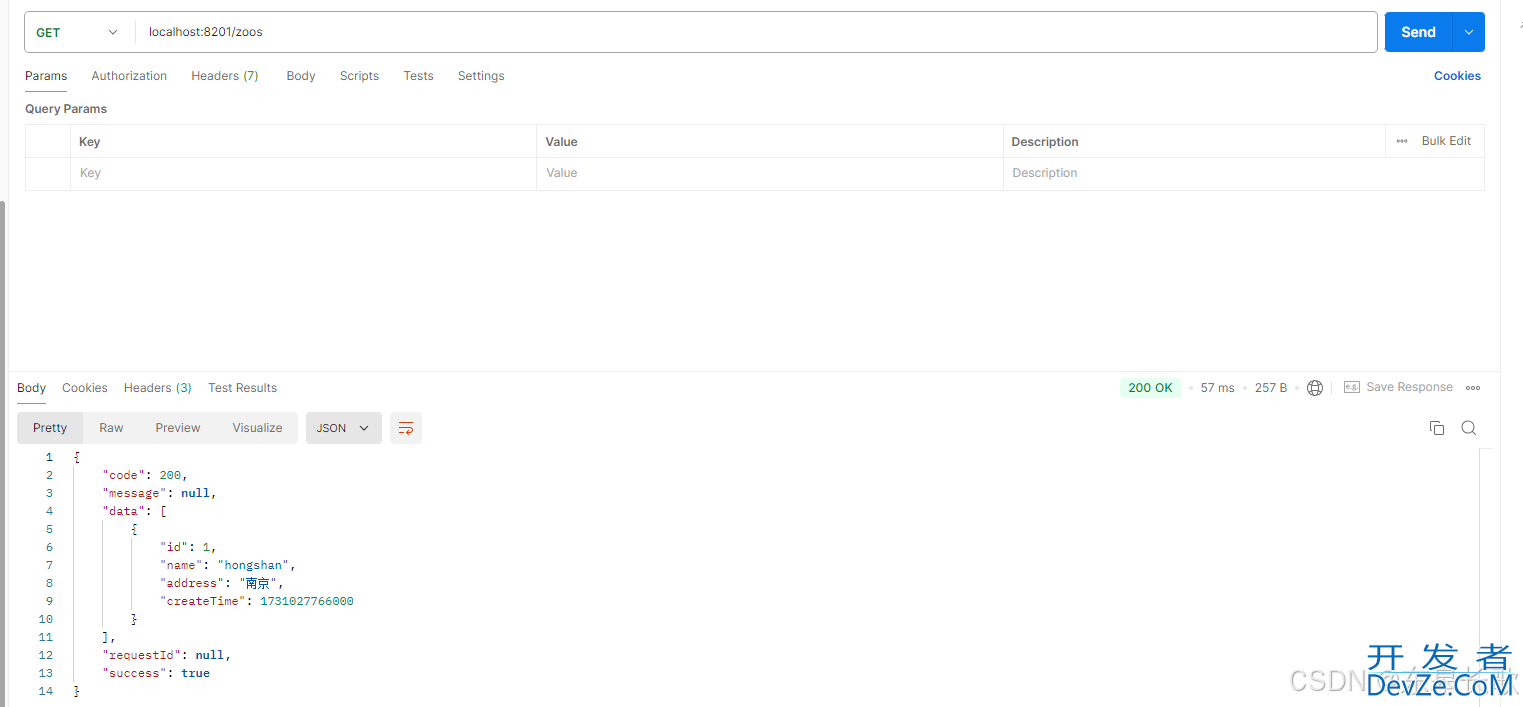Viewport: 1523px width, 707px height.
Task: Open the response Headers (3) tab
Action: [158, 388]
